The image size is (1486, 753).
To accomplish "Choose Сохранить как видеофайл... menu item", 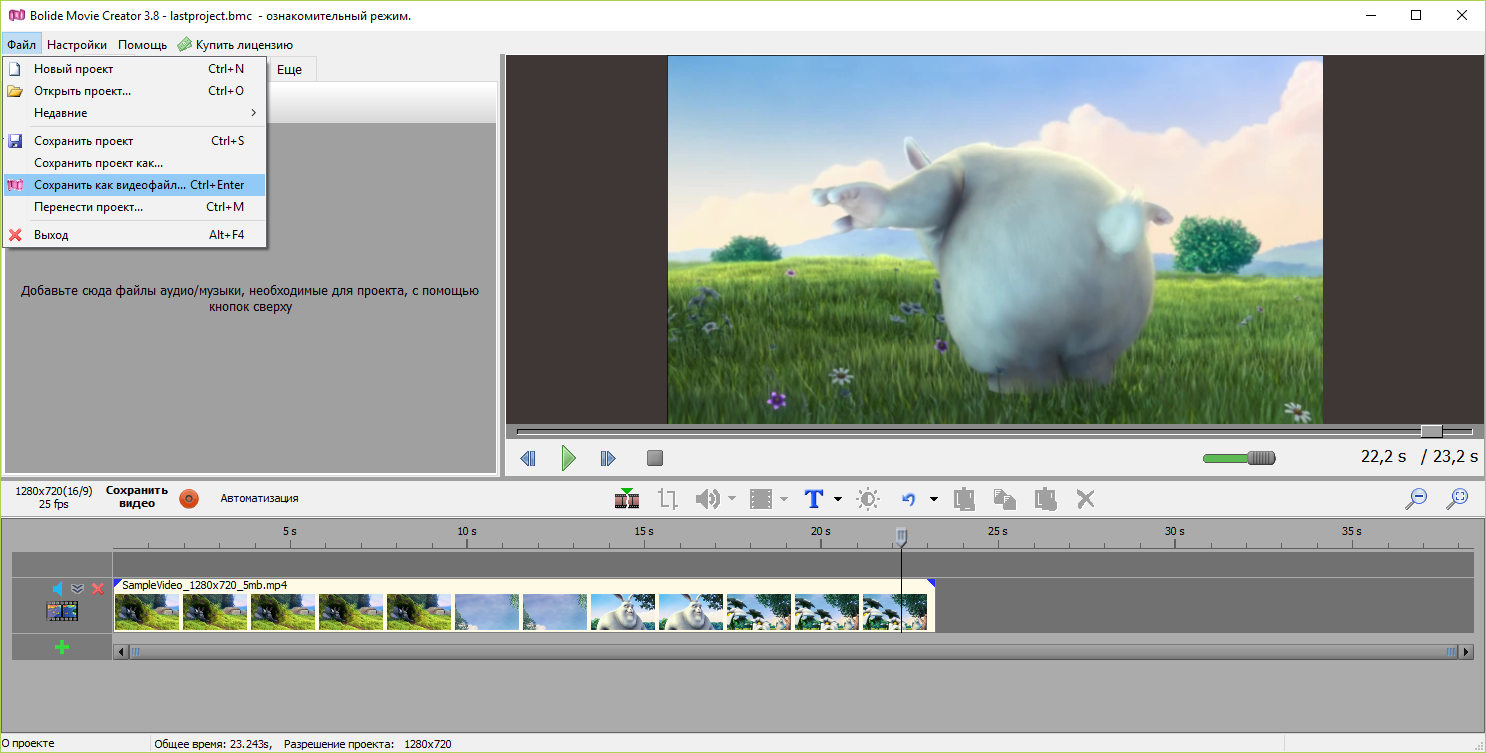I will click(x=134, y=185).
